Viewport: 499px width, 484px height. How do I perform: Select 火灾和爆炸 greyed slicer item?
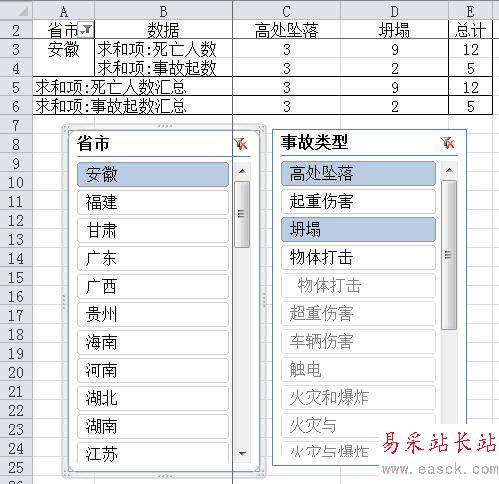[x=358, y=397]
